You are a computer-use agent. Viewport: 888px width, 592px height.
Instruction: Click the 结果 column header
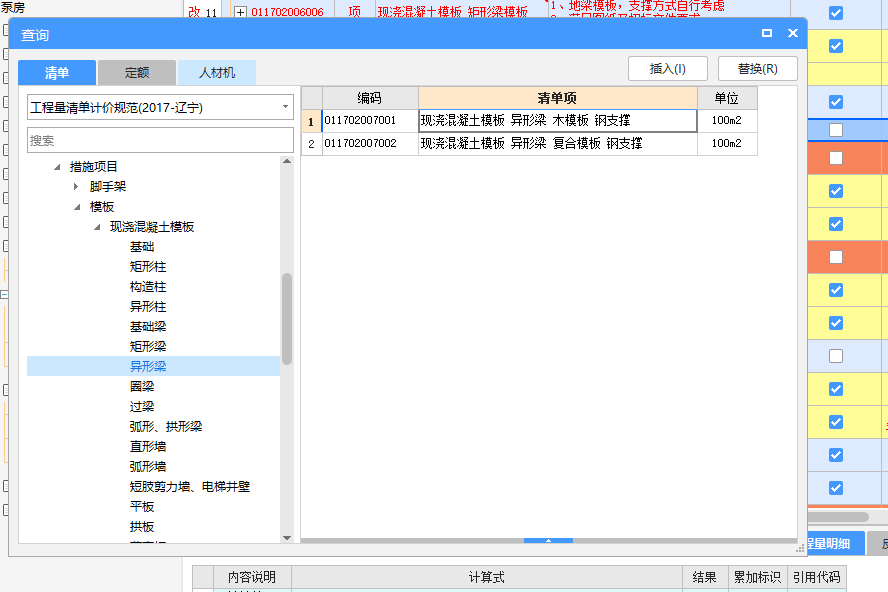pyautogui.click(x=705, y=577)
